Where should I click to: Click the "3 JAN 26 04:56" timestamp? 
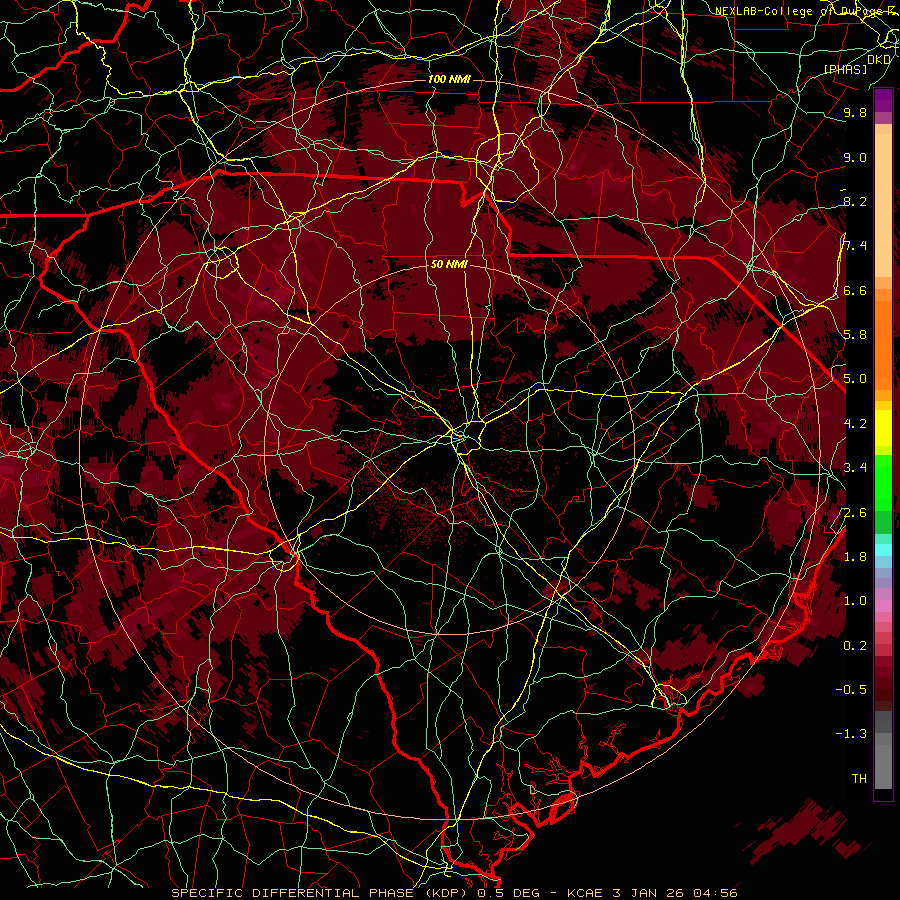pos(674,893)
